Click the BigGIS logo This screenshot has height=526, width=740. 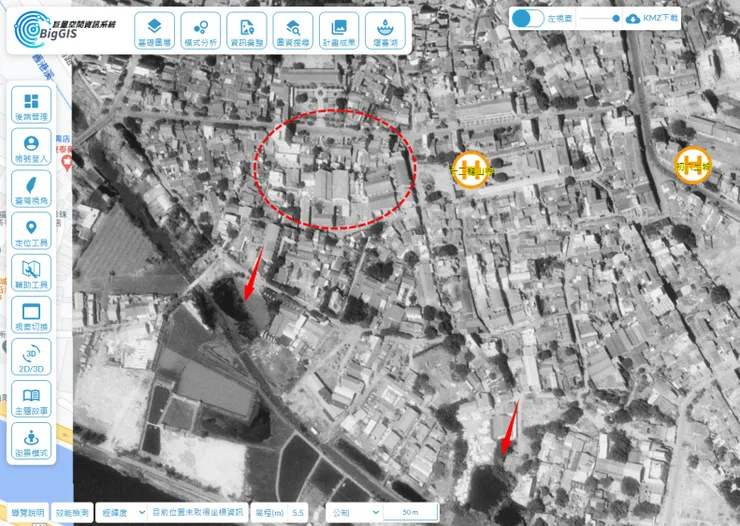coord(65,29)
